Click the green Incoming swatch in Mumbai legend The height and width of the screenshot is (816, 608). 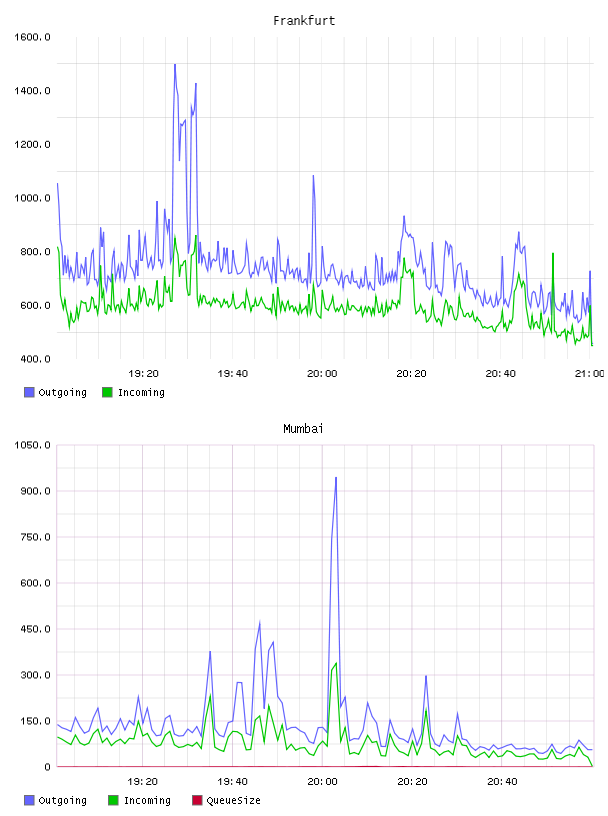pos(113,800)
